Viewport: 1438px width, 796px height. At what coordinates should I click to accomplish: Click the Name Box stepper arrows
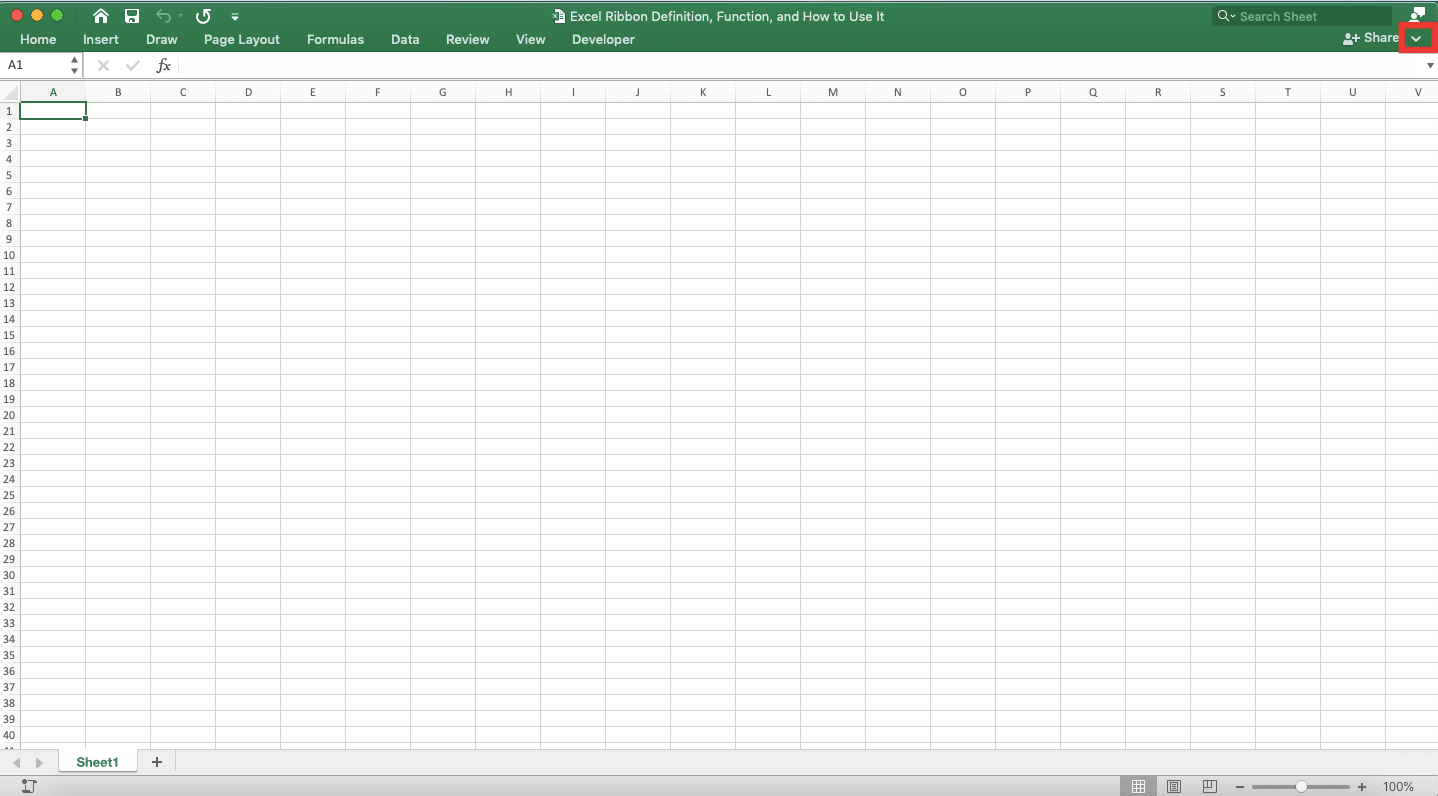(75, 65)
